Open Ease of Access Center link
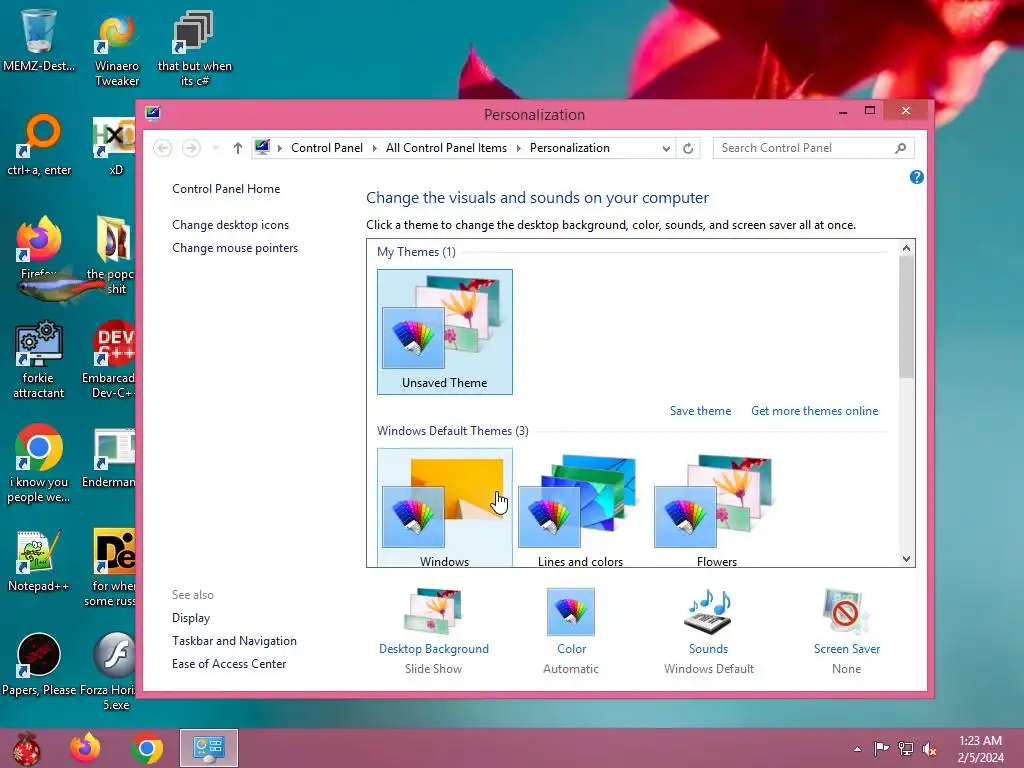The width and height of the screenshot is (1024, 768). coord(229,664)
